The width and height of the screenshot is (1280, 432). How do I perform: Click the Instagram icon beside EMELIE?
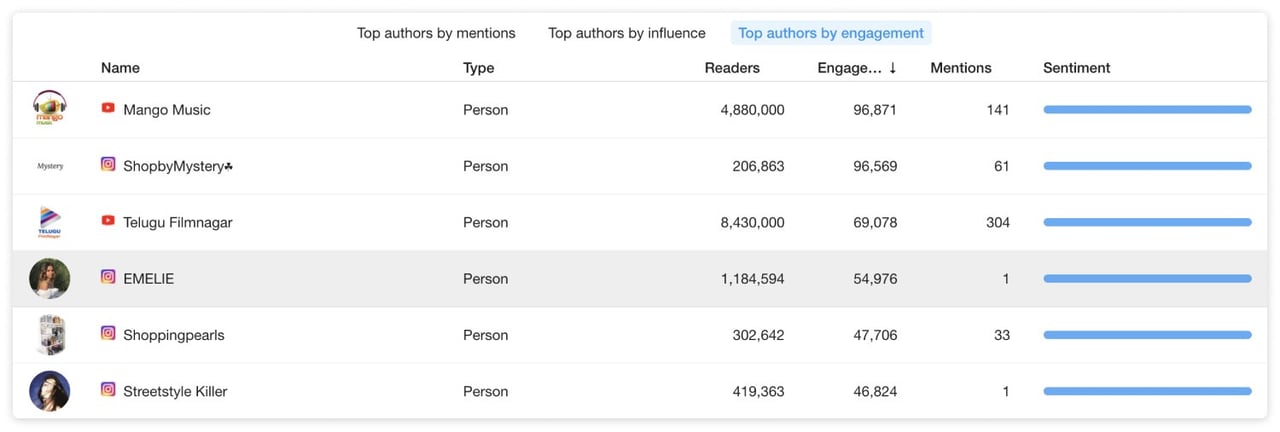tap(108, 277)
